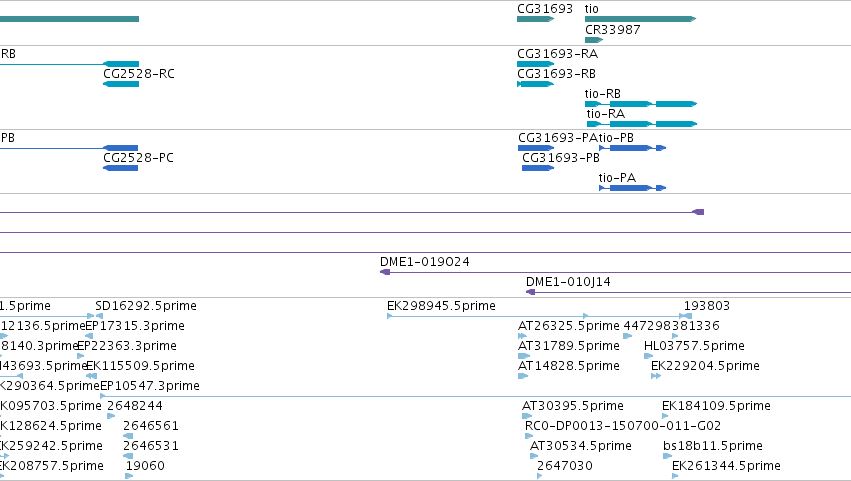
Task: Click the tio-PB protein label
Action: [616, 138]
